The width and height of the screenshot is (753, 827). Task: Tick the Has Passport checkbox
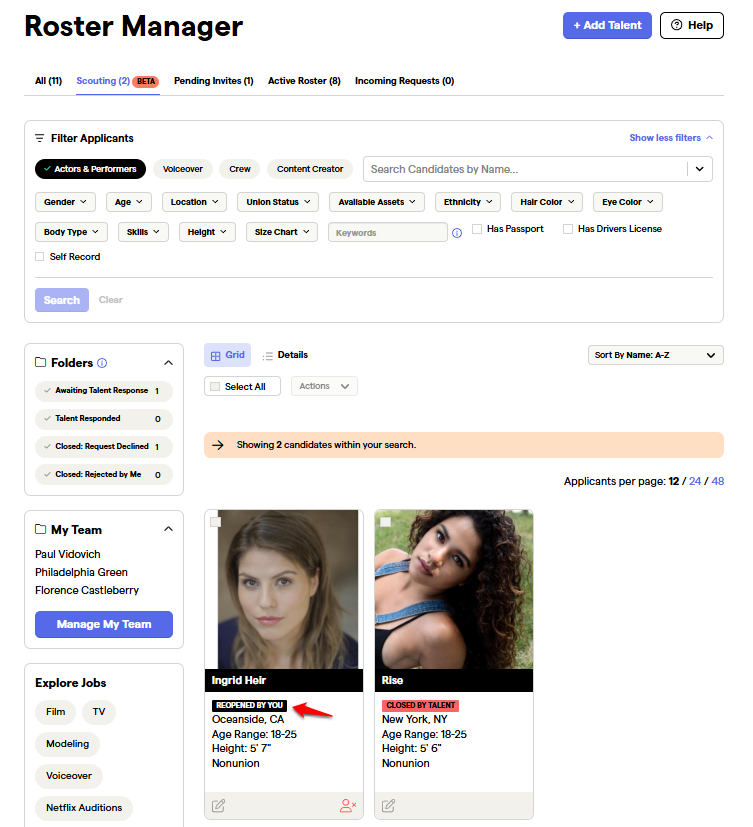477,229
